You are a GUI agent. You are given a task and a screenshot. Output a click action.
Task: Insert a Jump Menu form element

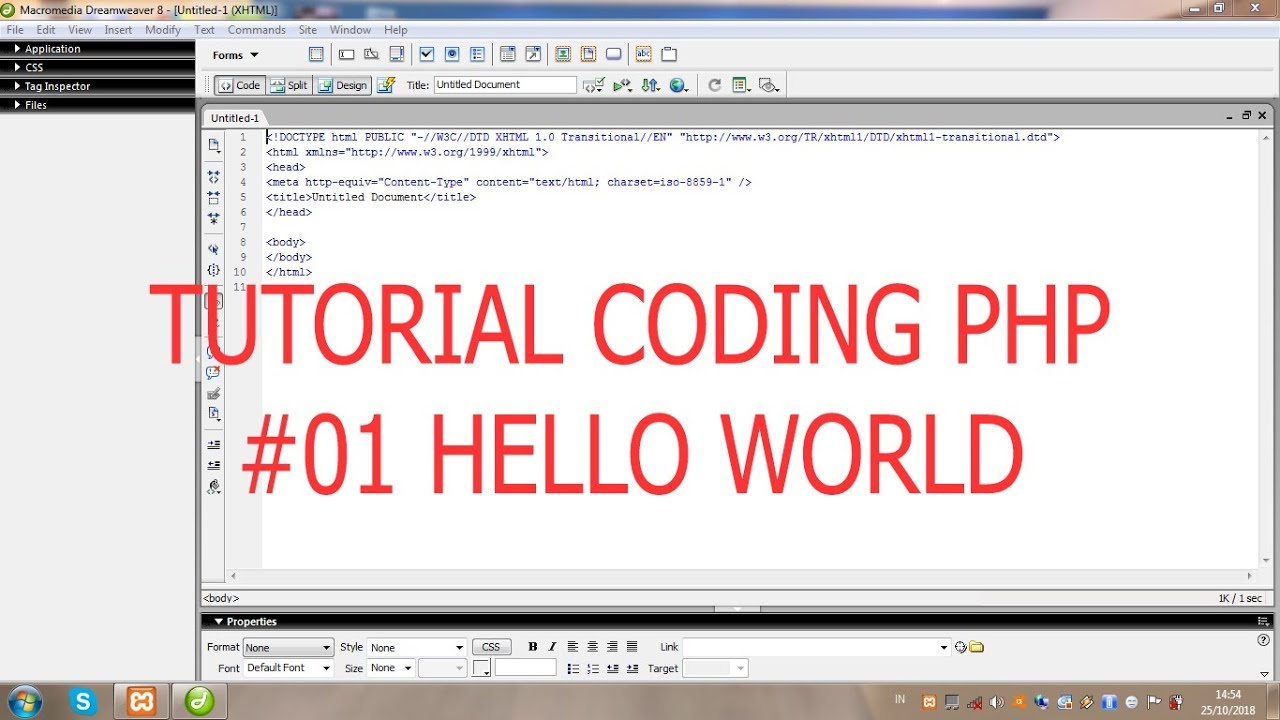tap(533, 55)
